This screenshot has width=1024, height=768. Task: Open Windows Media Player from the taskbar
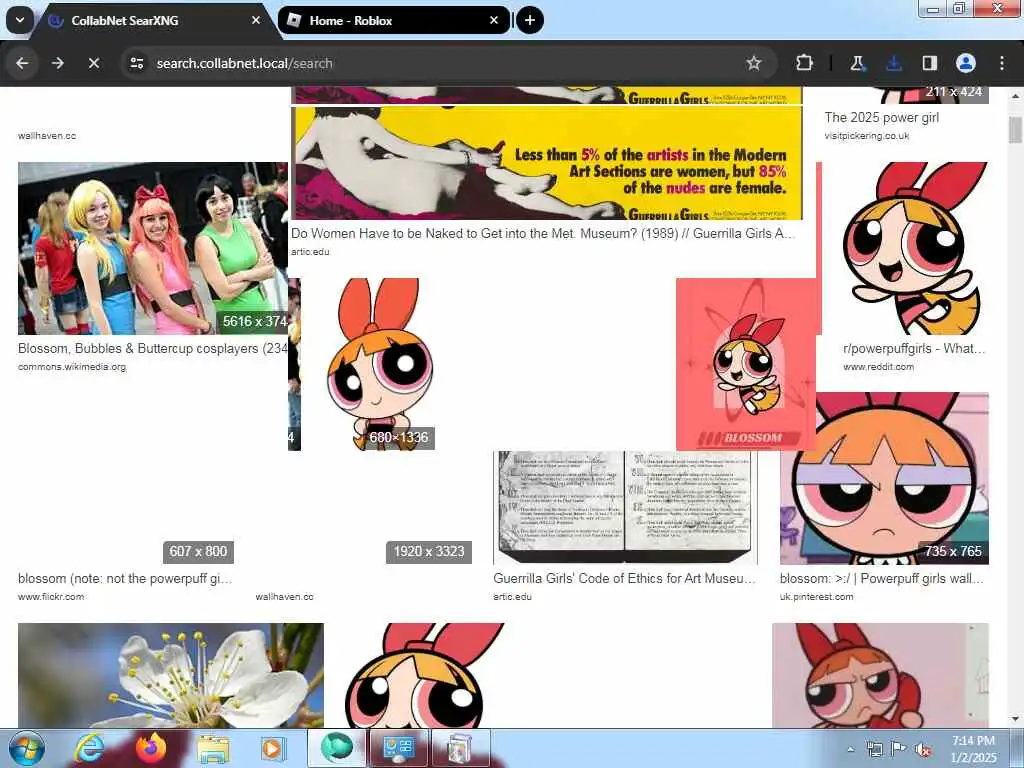(273, 748)
